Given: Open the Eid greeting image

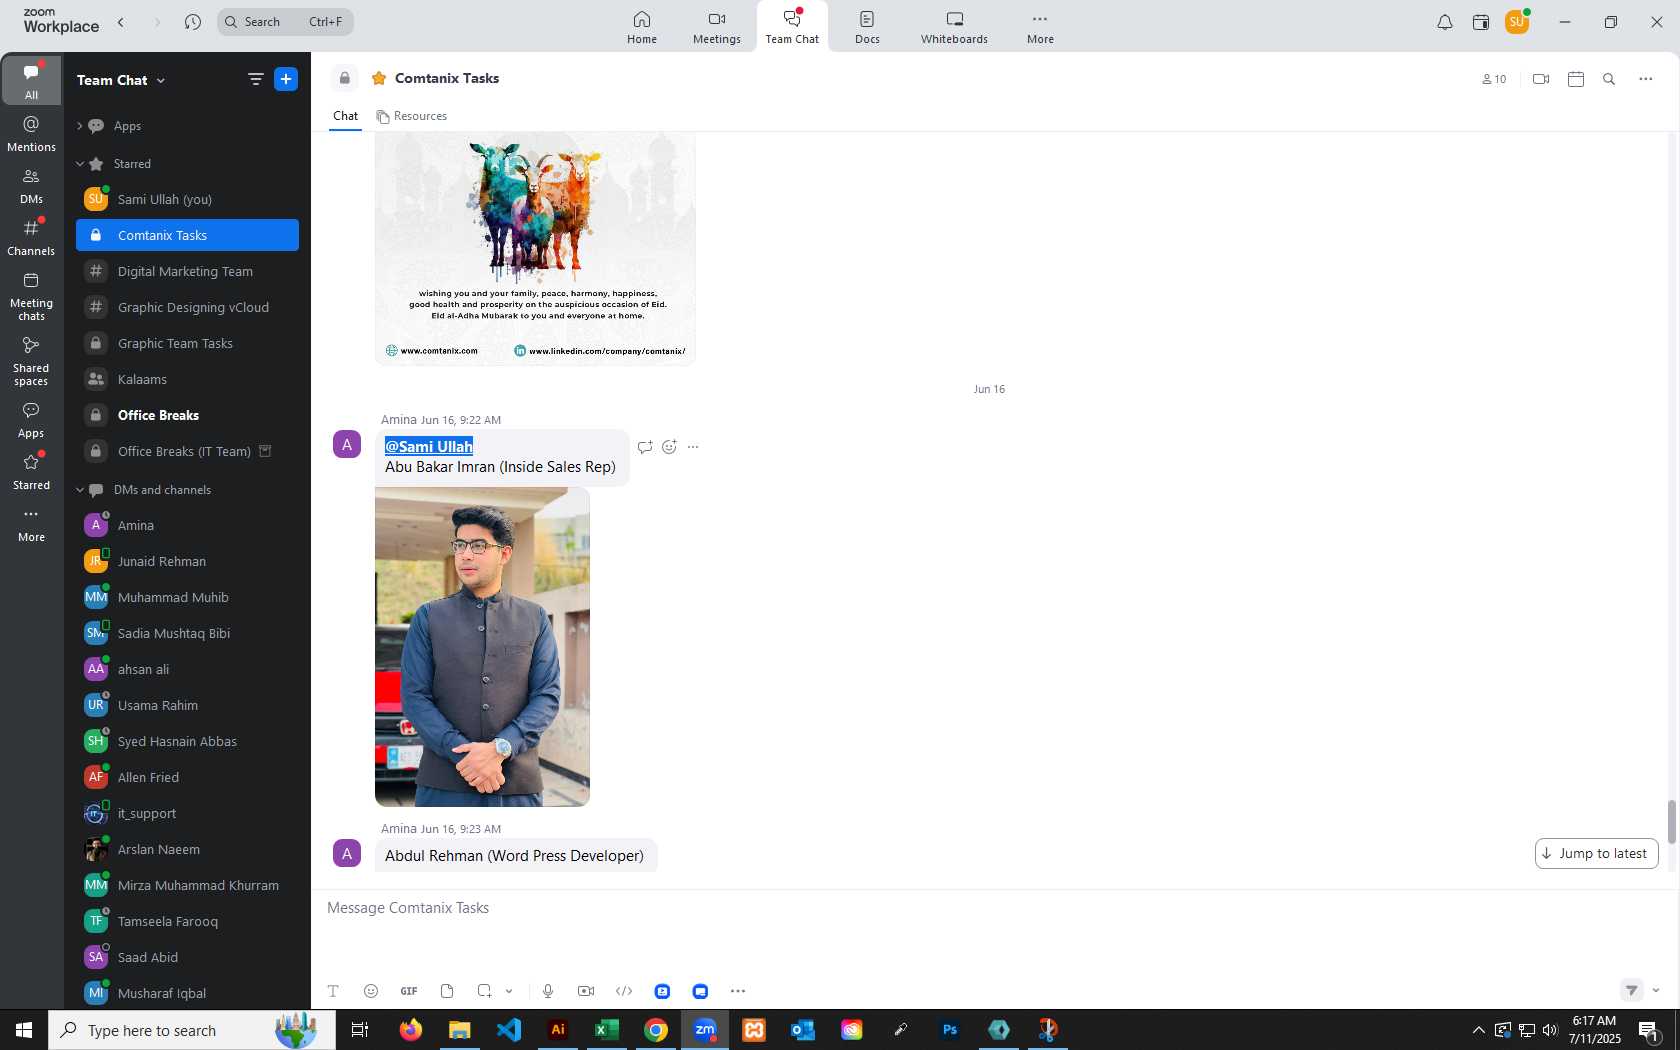Looking at the screenshot, I should [535, 249].
